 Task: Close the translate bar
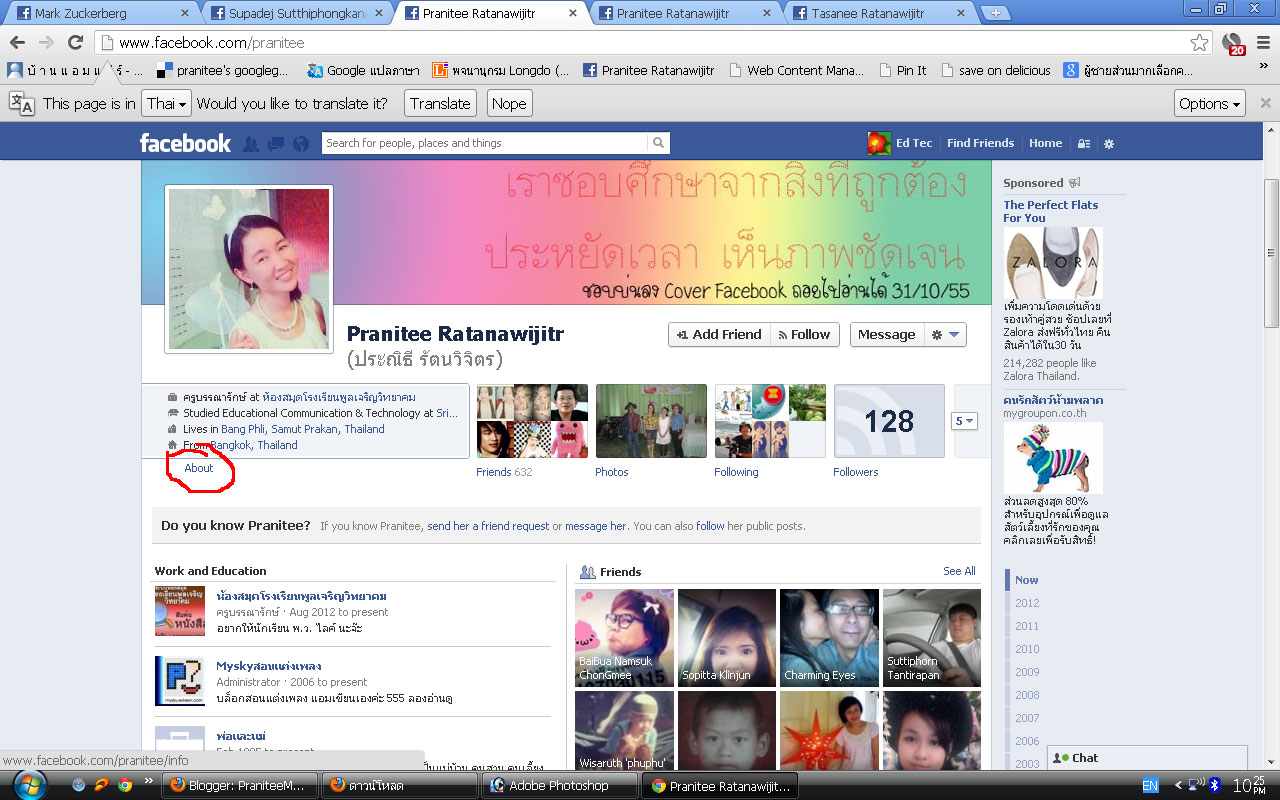point(1265,103)
